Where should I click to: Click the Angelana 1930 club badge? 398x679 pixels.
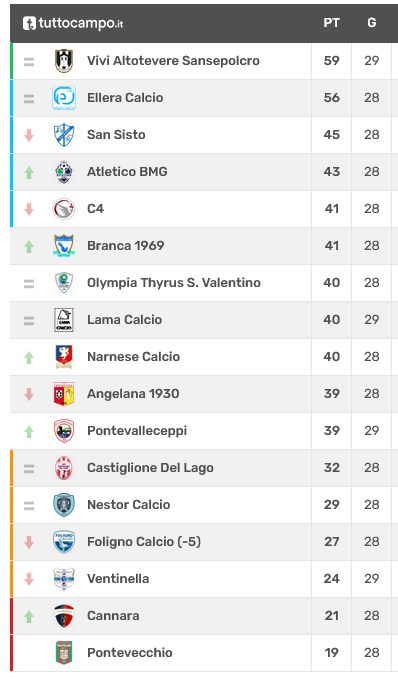(x=64, y=394)
